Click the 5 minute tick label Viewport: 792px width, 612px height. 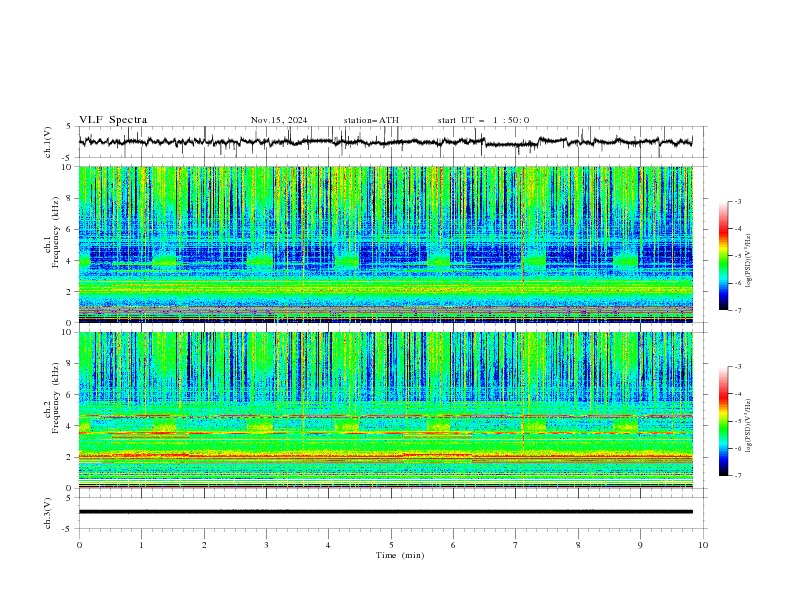(x=391, y=545)
